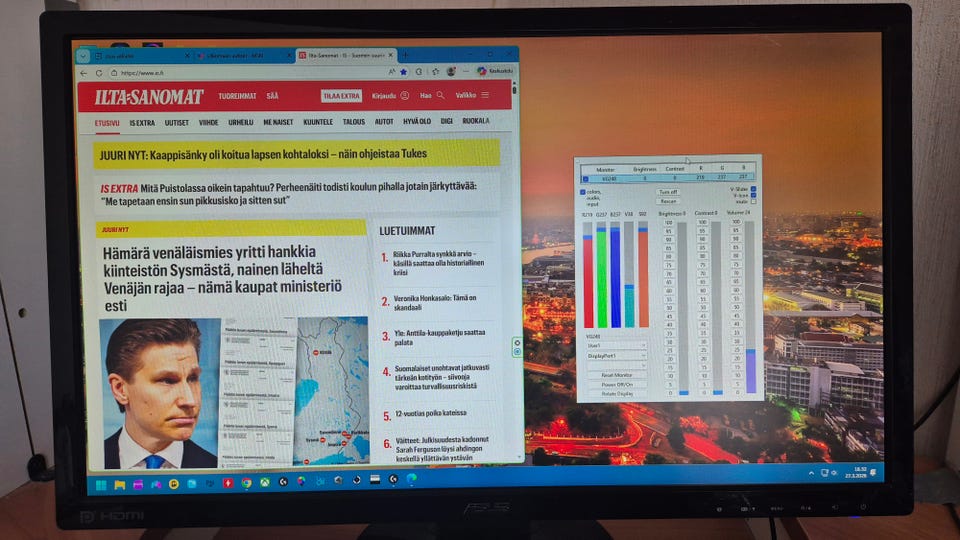
Task: Click the blue favorite star in address bar
Action: click(x=404, y=72)
